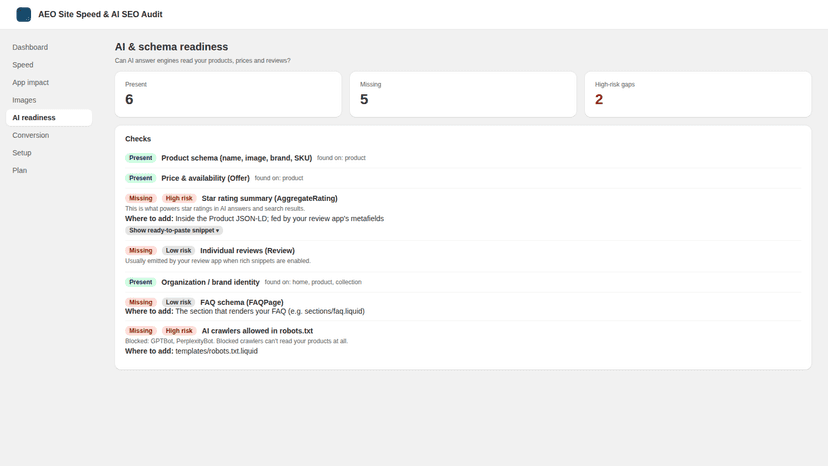Click 'Inside the Product JSON-LD' location text
828x466 pixels.
[280, 219]
